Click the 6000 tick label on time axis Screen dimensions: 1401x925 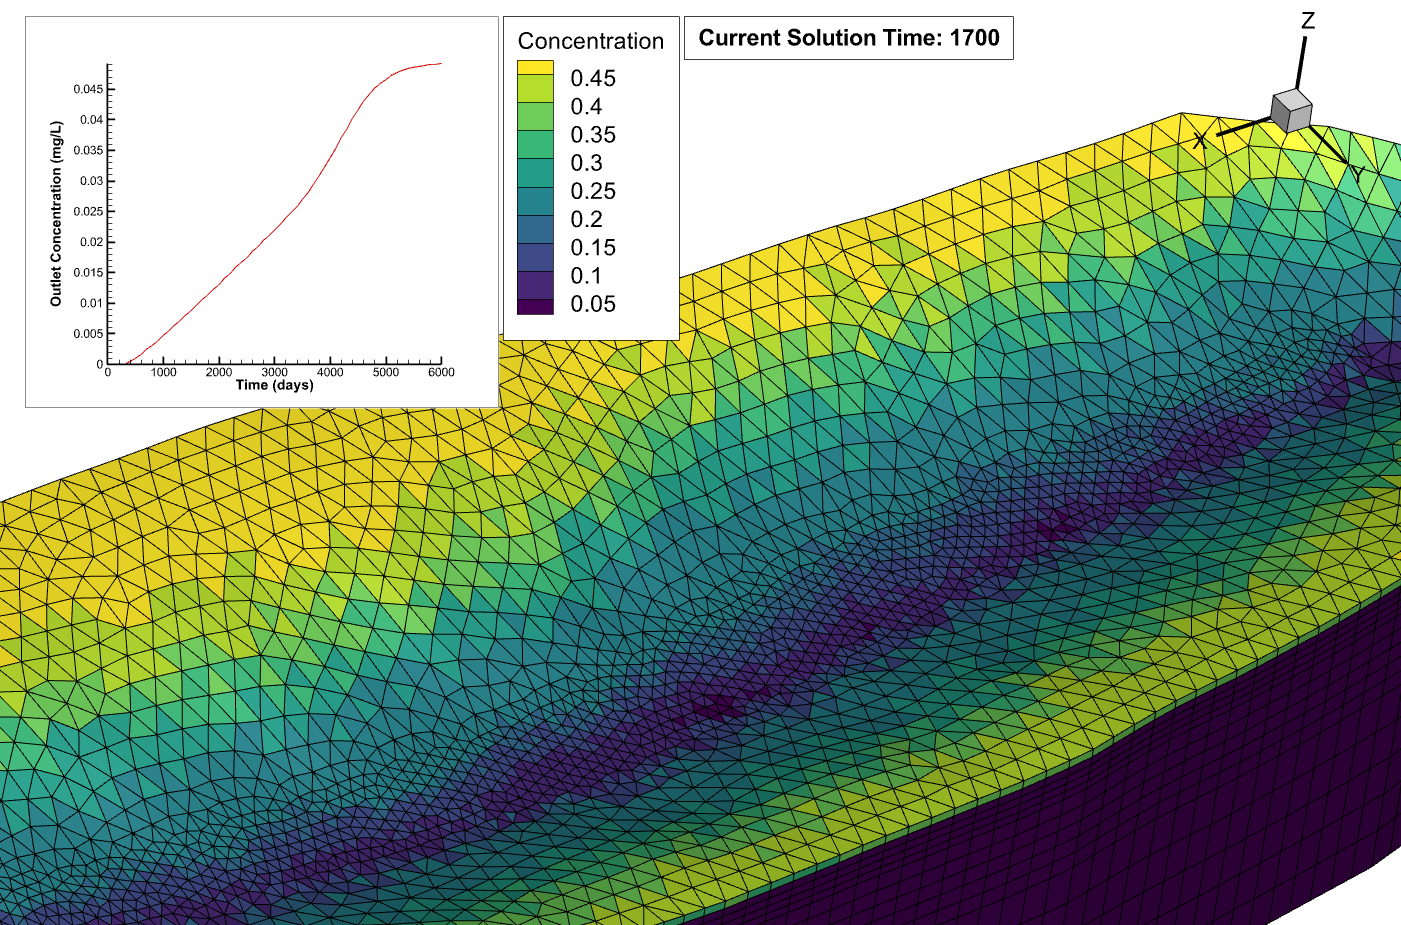[x=440, y=370]
